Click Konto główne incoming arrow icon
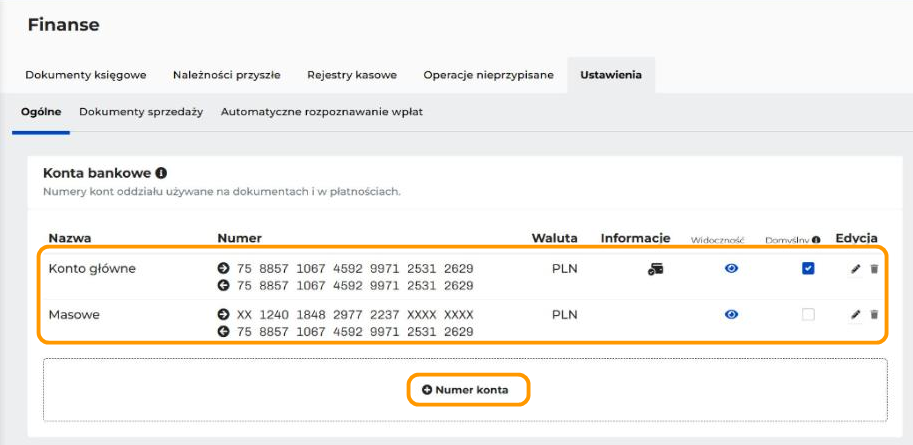 [223, 285]
